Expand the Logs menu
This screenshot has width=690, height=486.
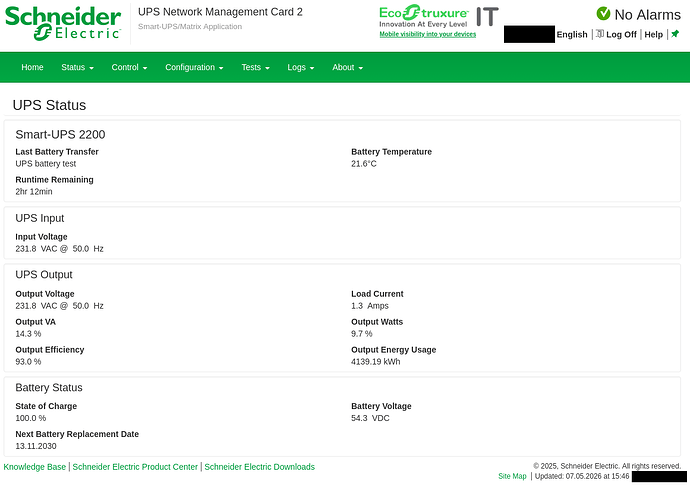[301, 67]
